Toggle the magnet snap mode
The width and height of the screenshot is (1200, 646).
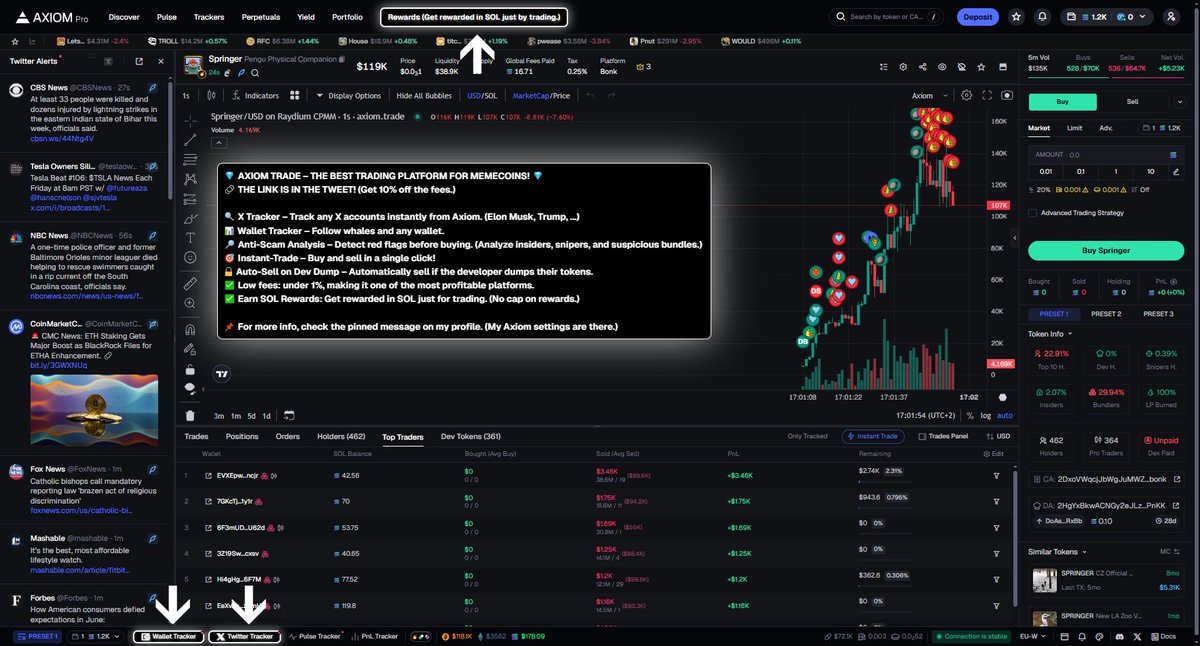[190, 329]
